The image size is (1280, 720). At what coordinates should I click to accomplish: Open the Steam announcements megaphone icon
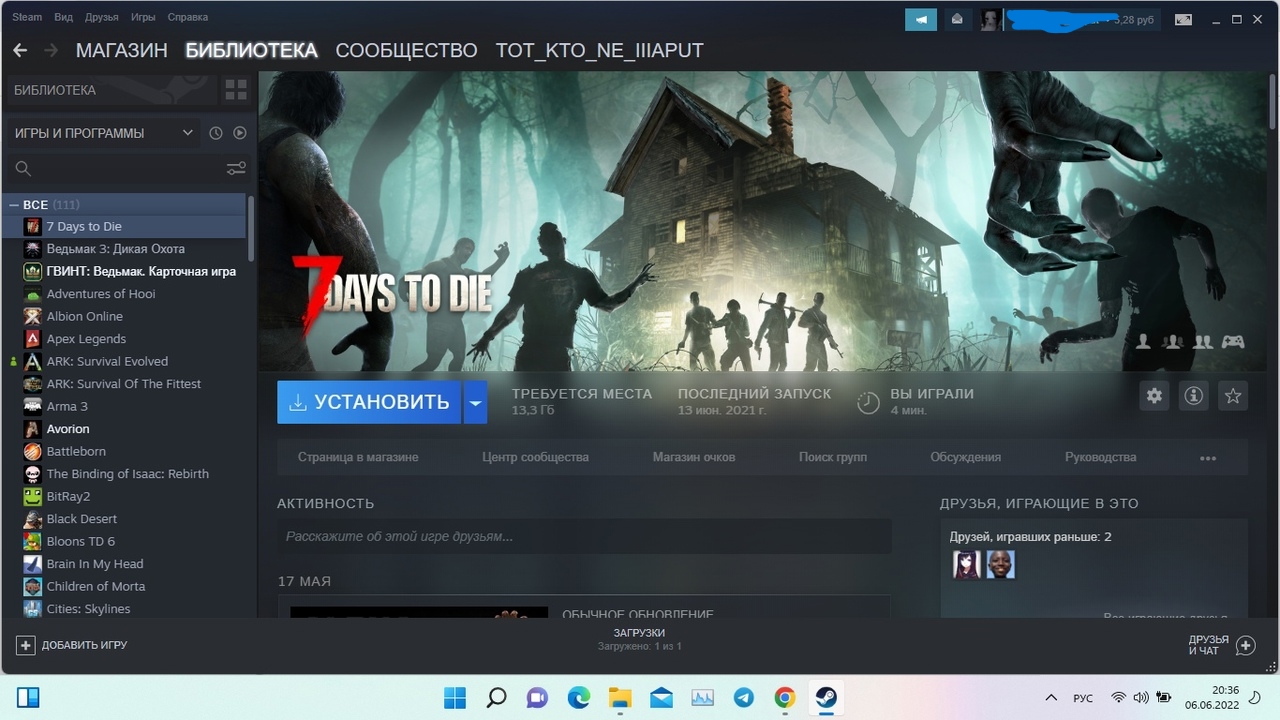[x=921, y=19]
